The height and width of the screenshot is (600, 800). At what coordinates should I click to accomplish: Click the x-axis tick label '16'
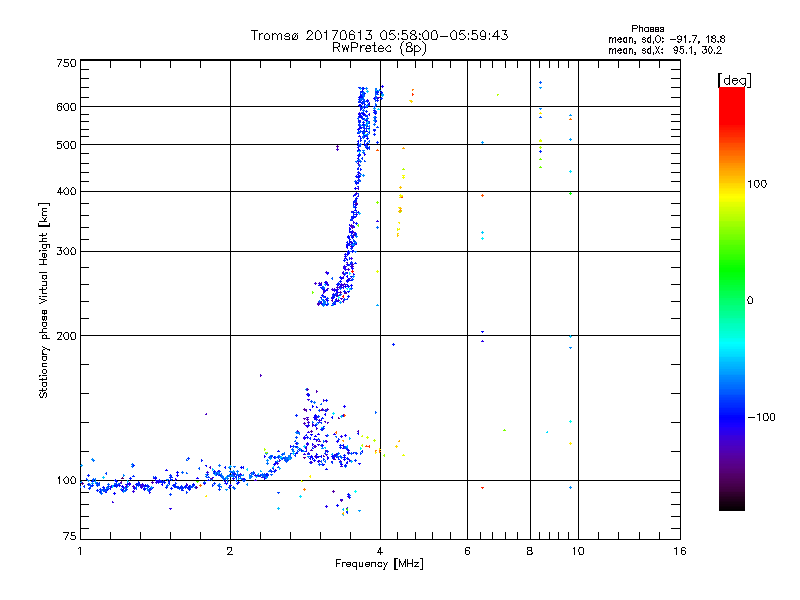pos(680,551)
